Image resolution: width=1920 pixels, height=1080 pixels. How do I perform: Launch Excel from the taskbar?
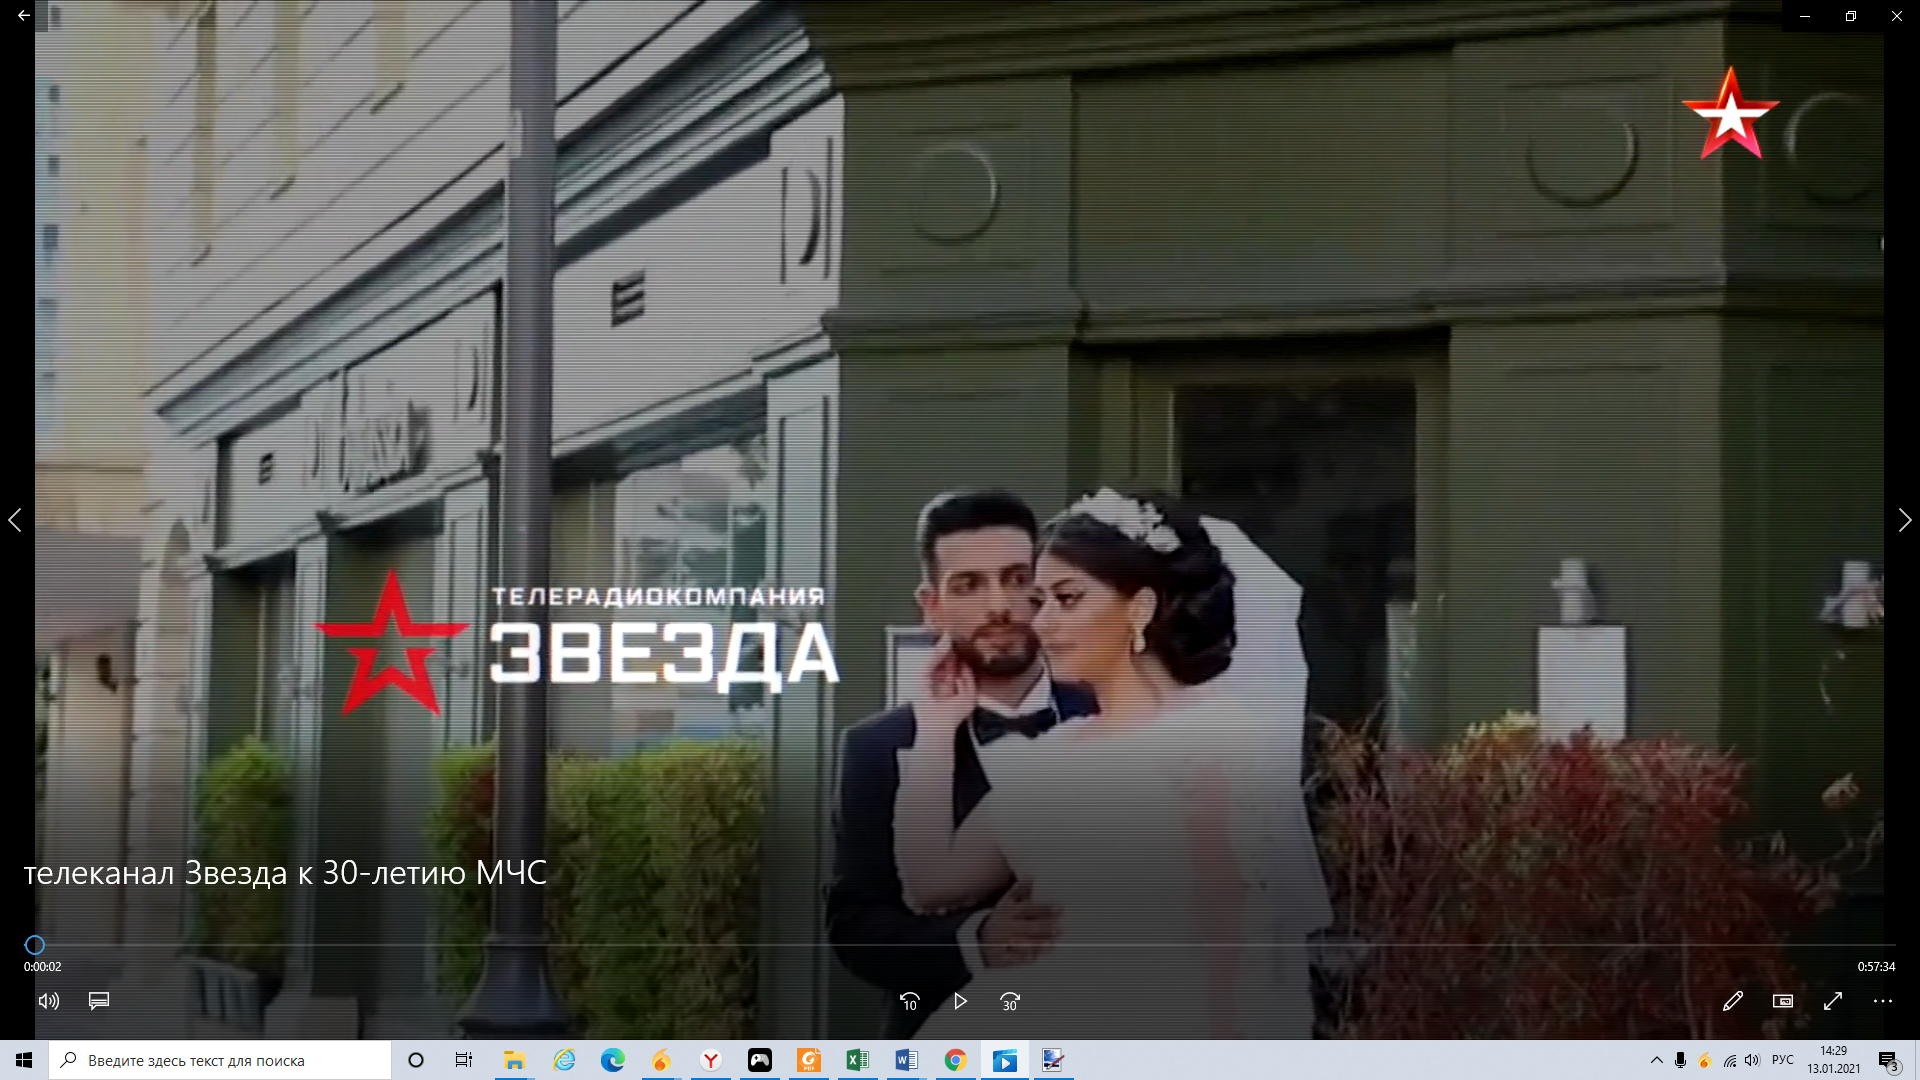point(858,1060)
